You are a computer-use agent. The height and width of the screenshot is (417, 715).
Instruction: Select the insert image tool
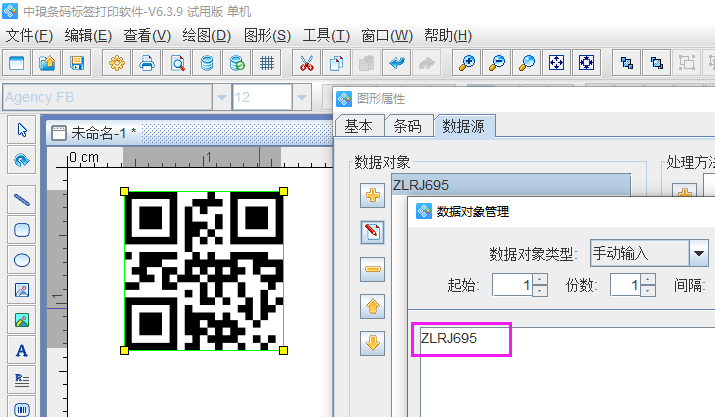click(x=21, y=290)
